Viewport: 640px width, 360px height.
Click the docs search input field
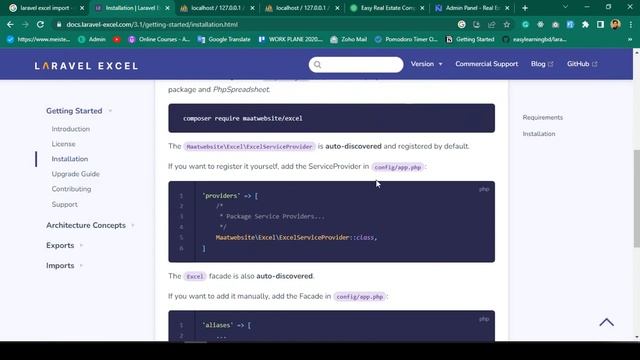point(356,64)
